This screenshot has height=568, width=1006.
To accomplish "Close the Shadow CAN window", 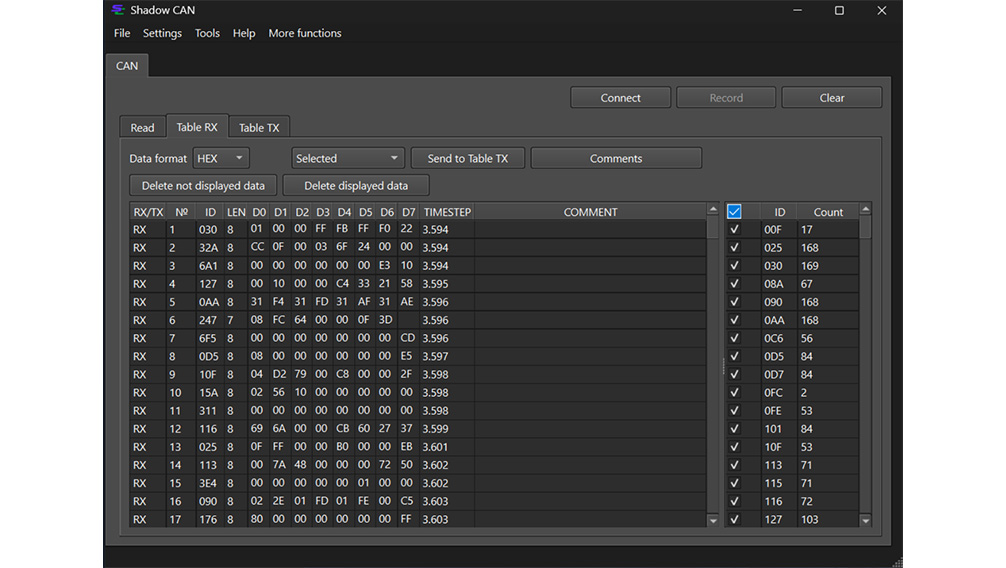I will (x=882, y=10).
